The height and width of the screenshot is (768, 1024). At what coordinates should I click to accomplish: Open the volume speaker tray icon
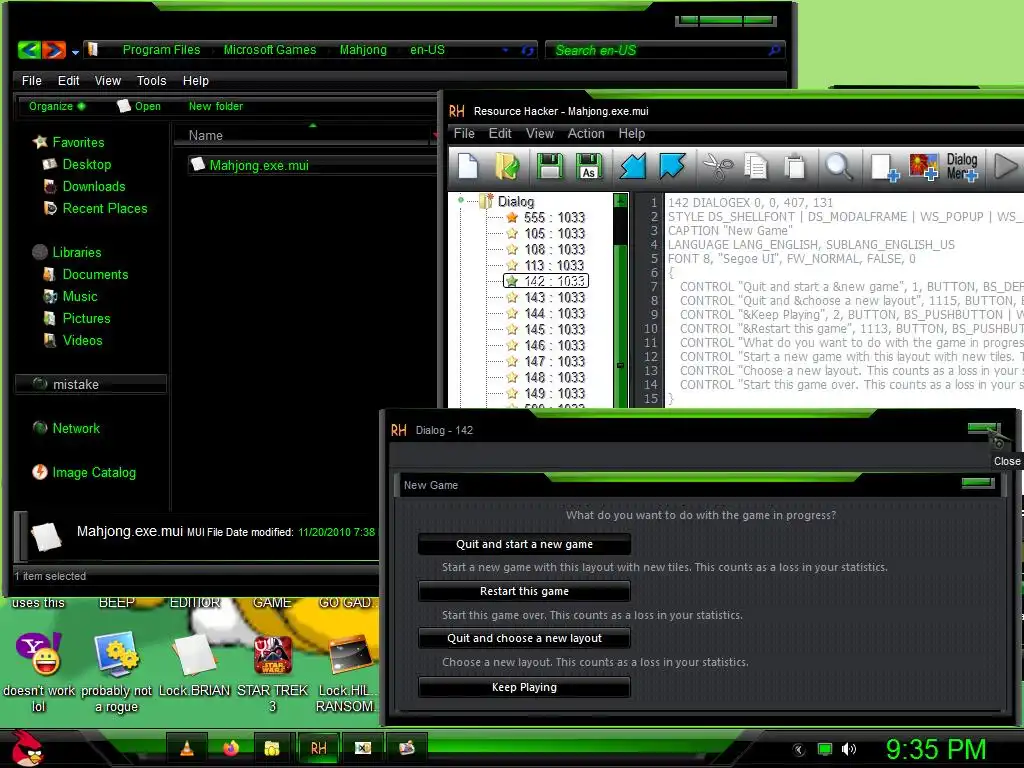(x=848, y=749)
